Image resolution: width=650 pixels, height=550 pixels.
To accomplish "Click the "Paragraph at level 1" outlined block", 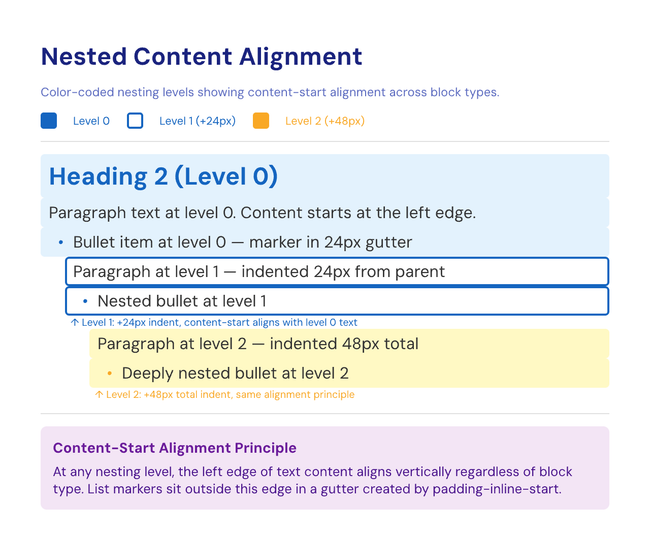I will [x=259, y=272].
